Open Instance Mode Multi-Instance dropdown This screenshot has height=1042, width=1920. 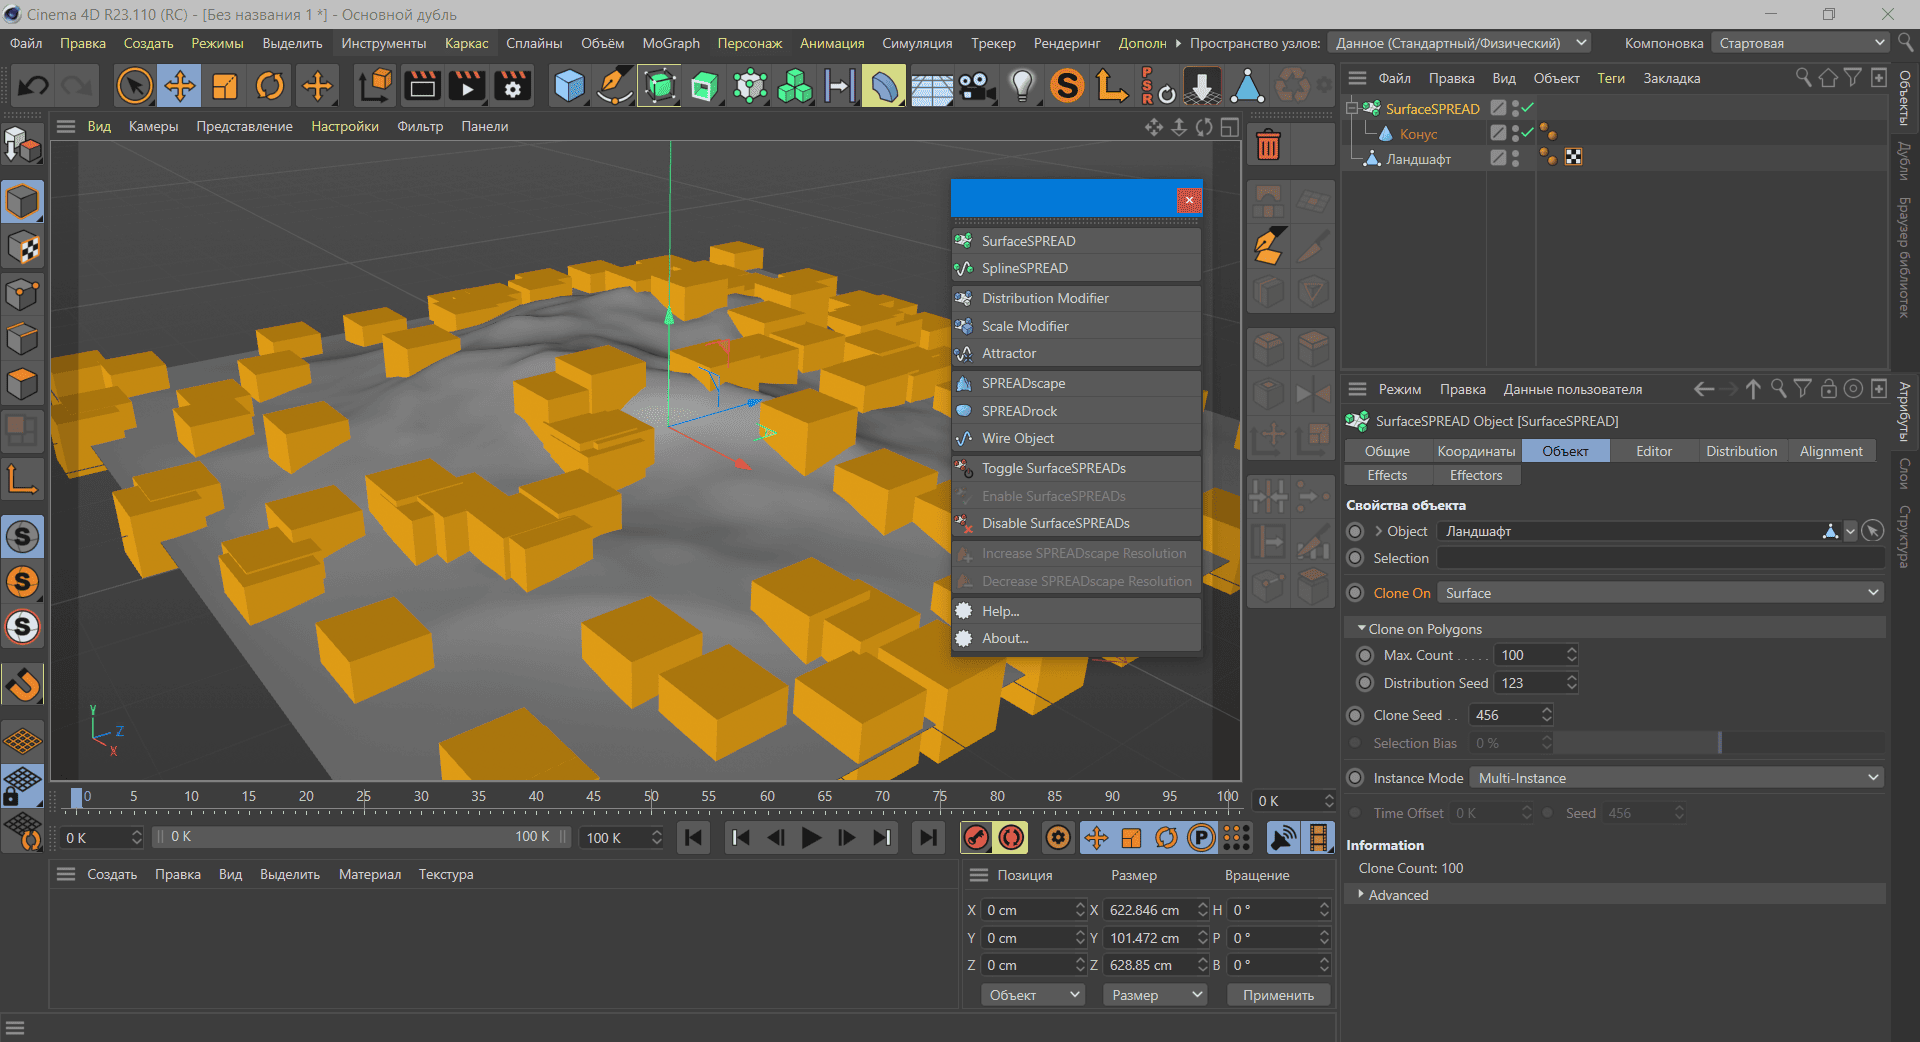pos(1677,778)
